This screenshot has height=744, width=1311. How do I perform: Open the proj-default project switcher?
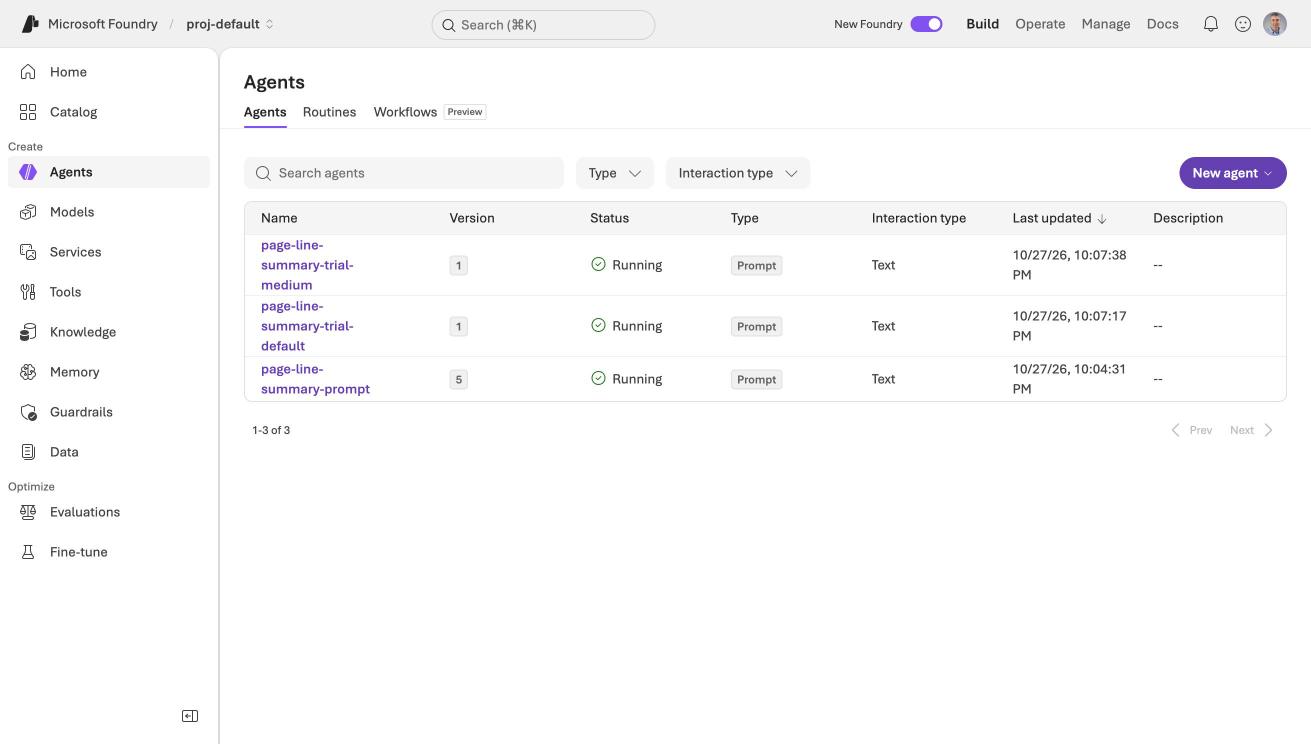click(x=230, y=24)
